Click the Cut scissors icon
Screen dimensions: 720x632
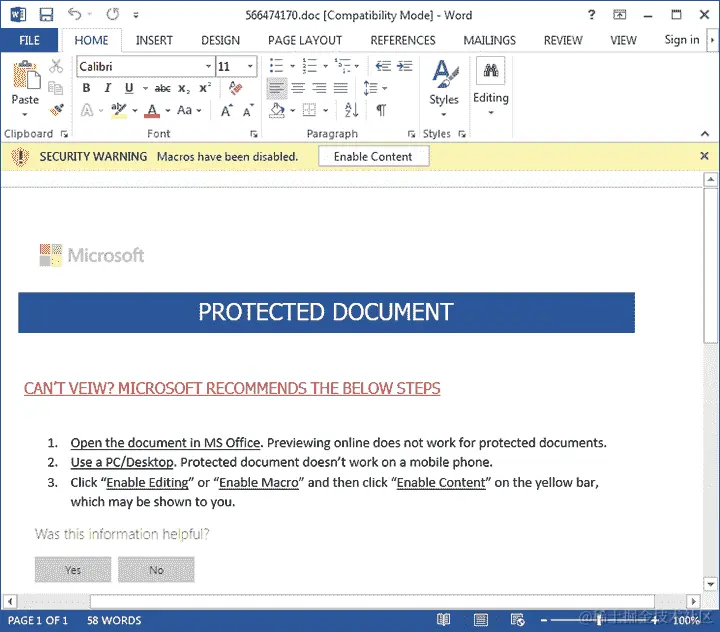pos(56,66)
